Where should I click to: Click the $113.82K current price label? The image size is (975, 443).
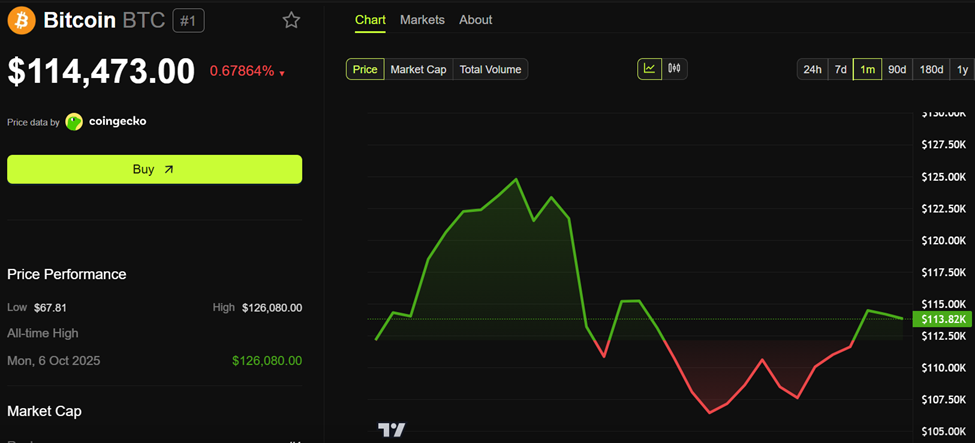(x=941, y=319)
